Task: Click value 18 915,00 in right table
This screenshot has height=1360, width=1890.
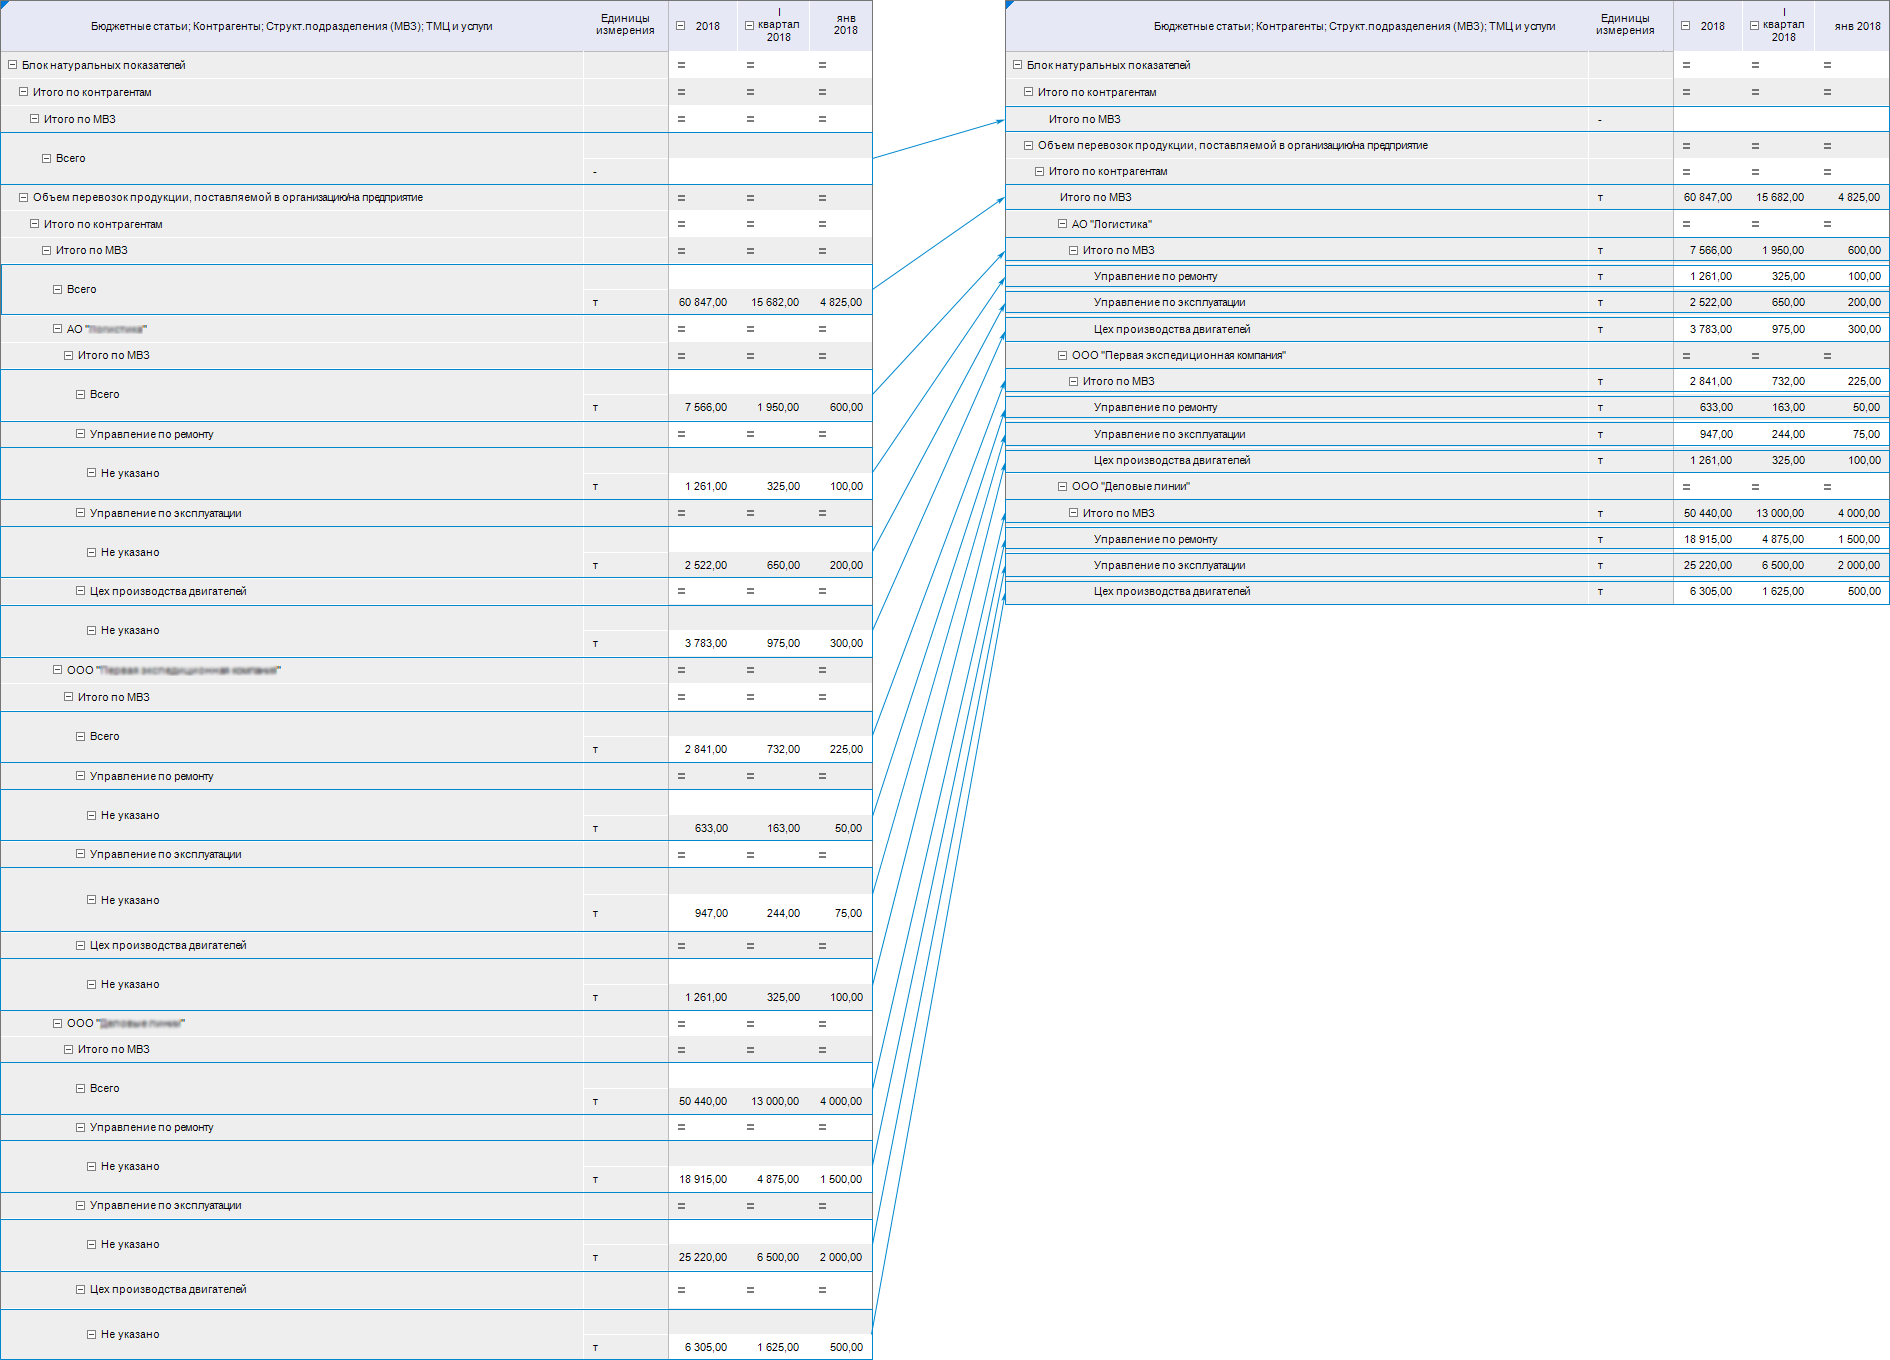Action: pos(1708,540)
